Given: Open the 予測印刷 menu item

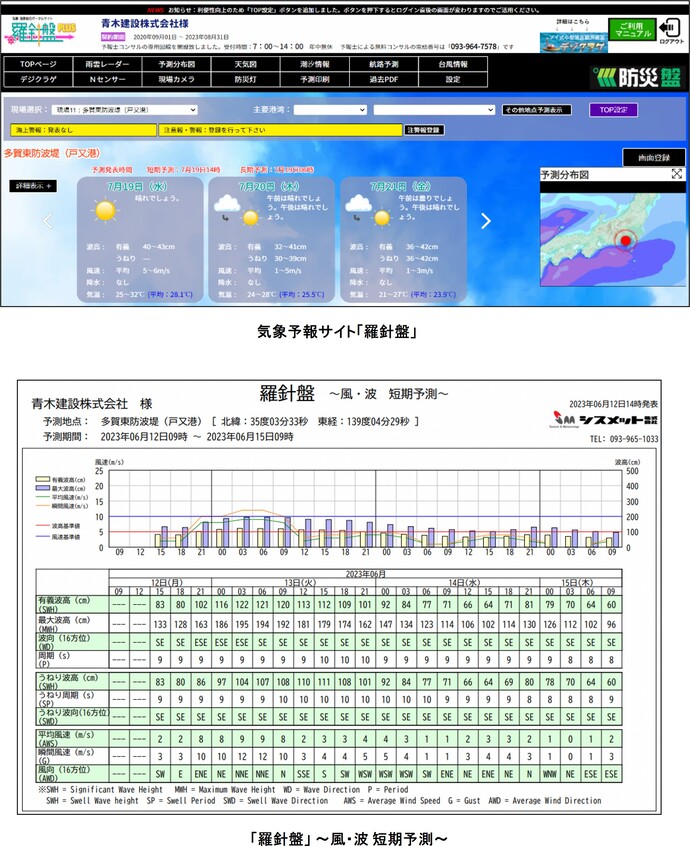Looking at the screenshot, I should (x=315, y=79).
